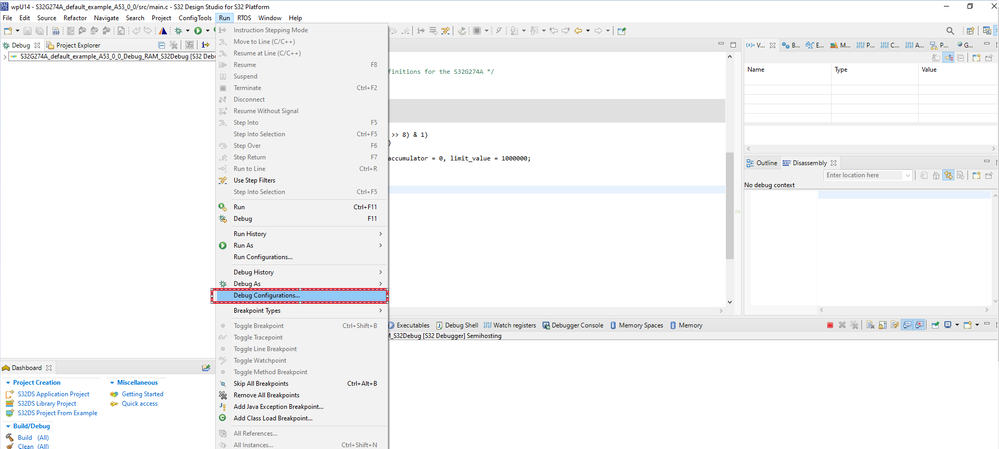Screen dimensions: 999x449
Task: Open Breakpoint Types submenu
Action: click(x=299, y=311)
